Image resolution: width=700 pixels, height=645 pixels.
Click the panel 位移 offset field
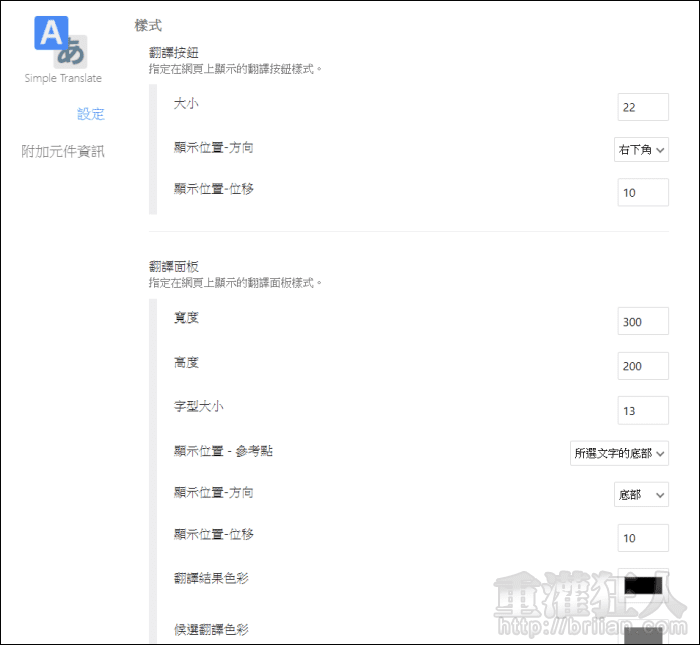pyautogui.click(x=642, y=538)
